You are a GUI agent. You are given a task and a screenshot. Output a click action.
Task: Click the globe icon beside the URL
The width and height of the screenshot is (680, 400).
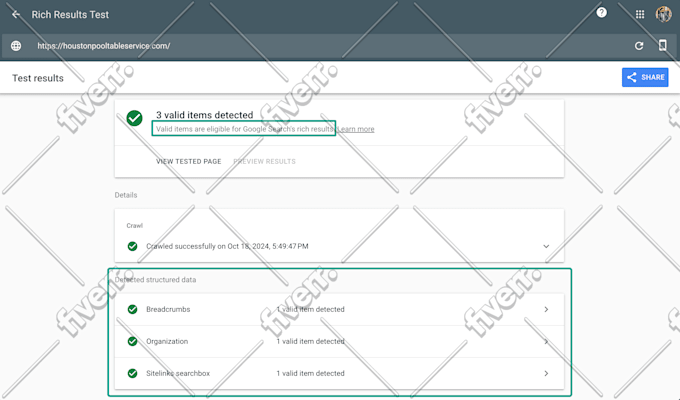tap(16, 46)
